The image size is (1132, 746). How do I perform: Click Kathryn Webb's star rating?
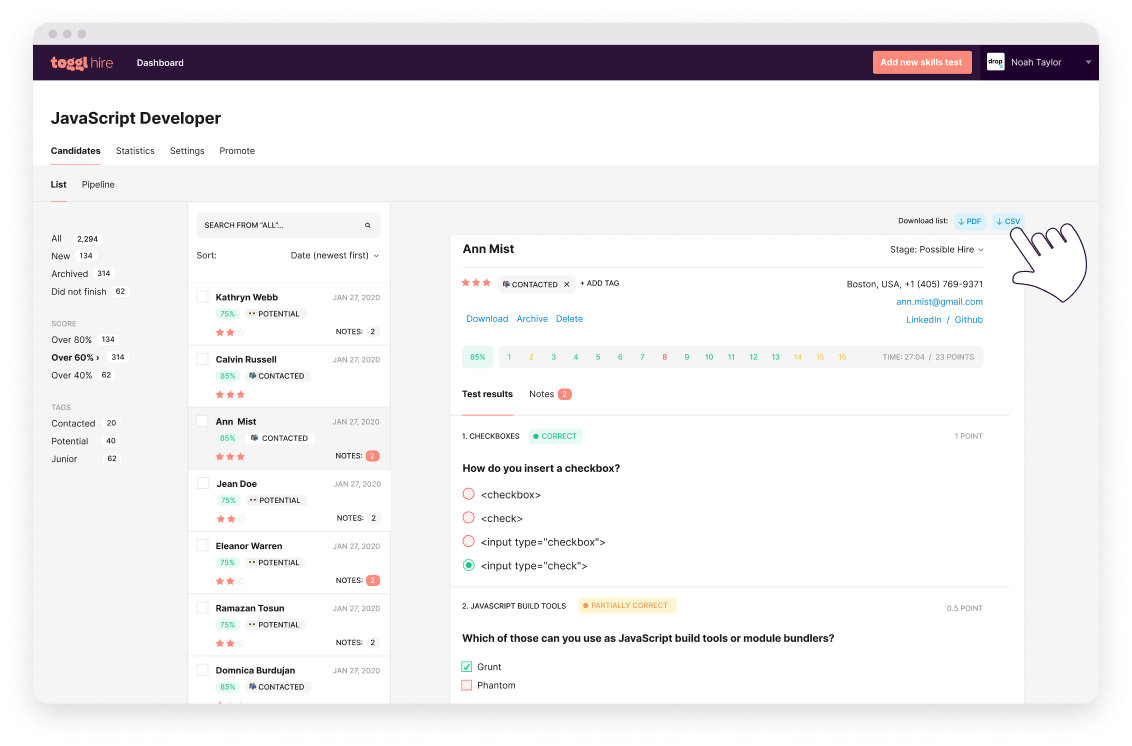pyautogui.click(x=230, y=332)
